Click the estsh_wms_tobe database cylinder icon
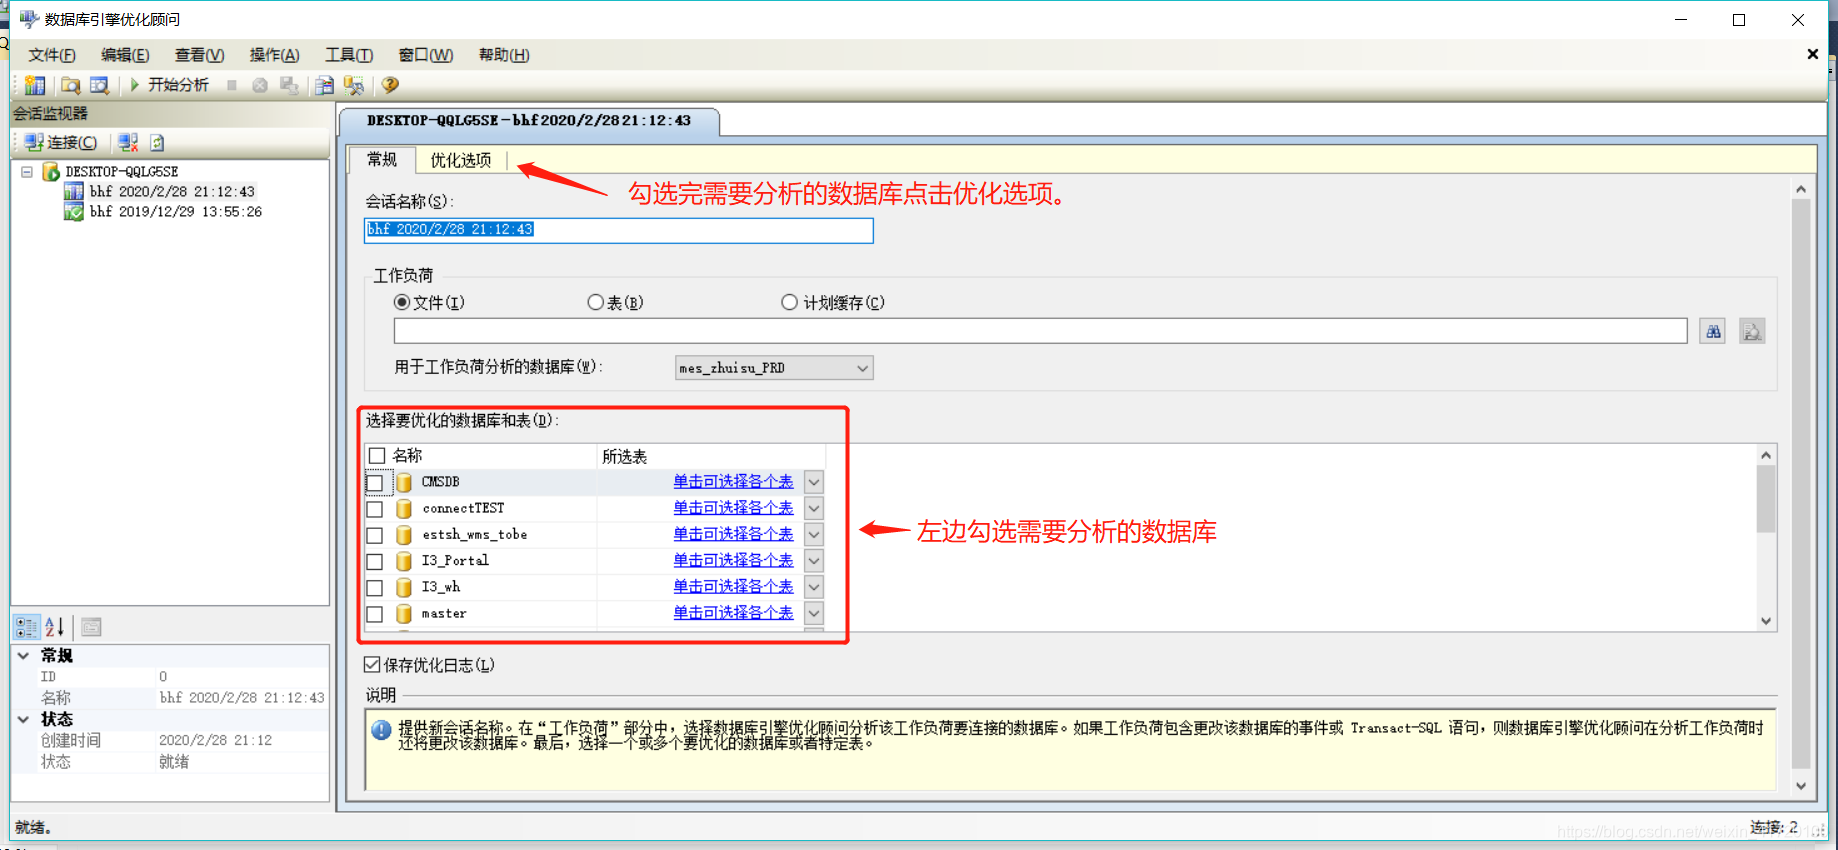The width and height of the screenshot is (1838, 850). tap(404, 534)
